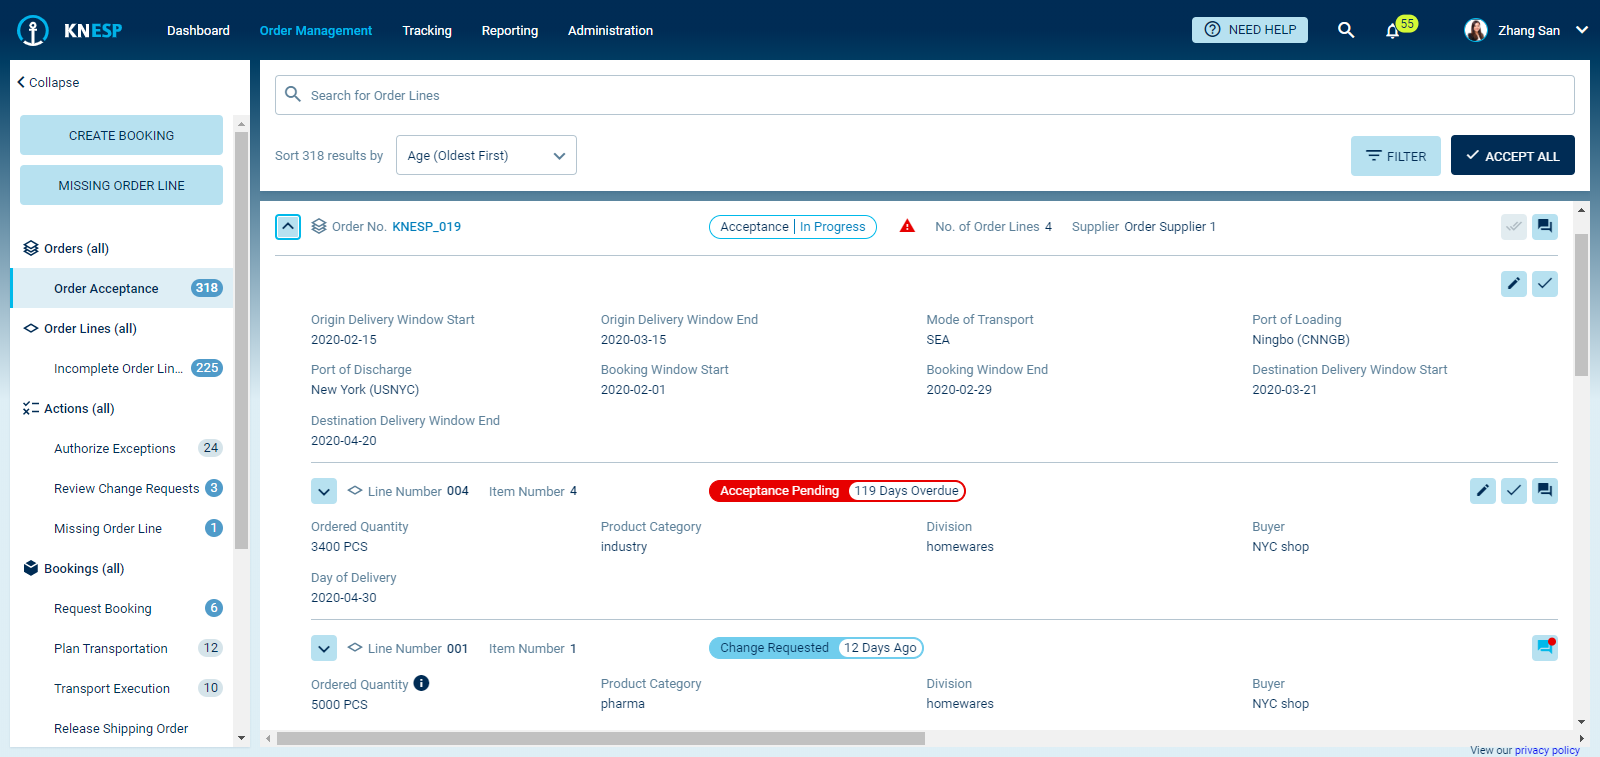Open unread chat icon for Line Number 001

tap(1545, 648)
